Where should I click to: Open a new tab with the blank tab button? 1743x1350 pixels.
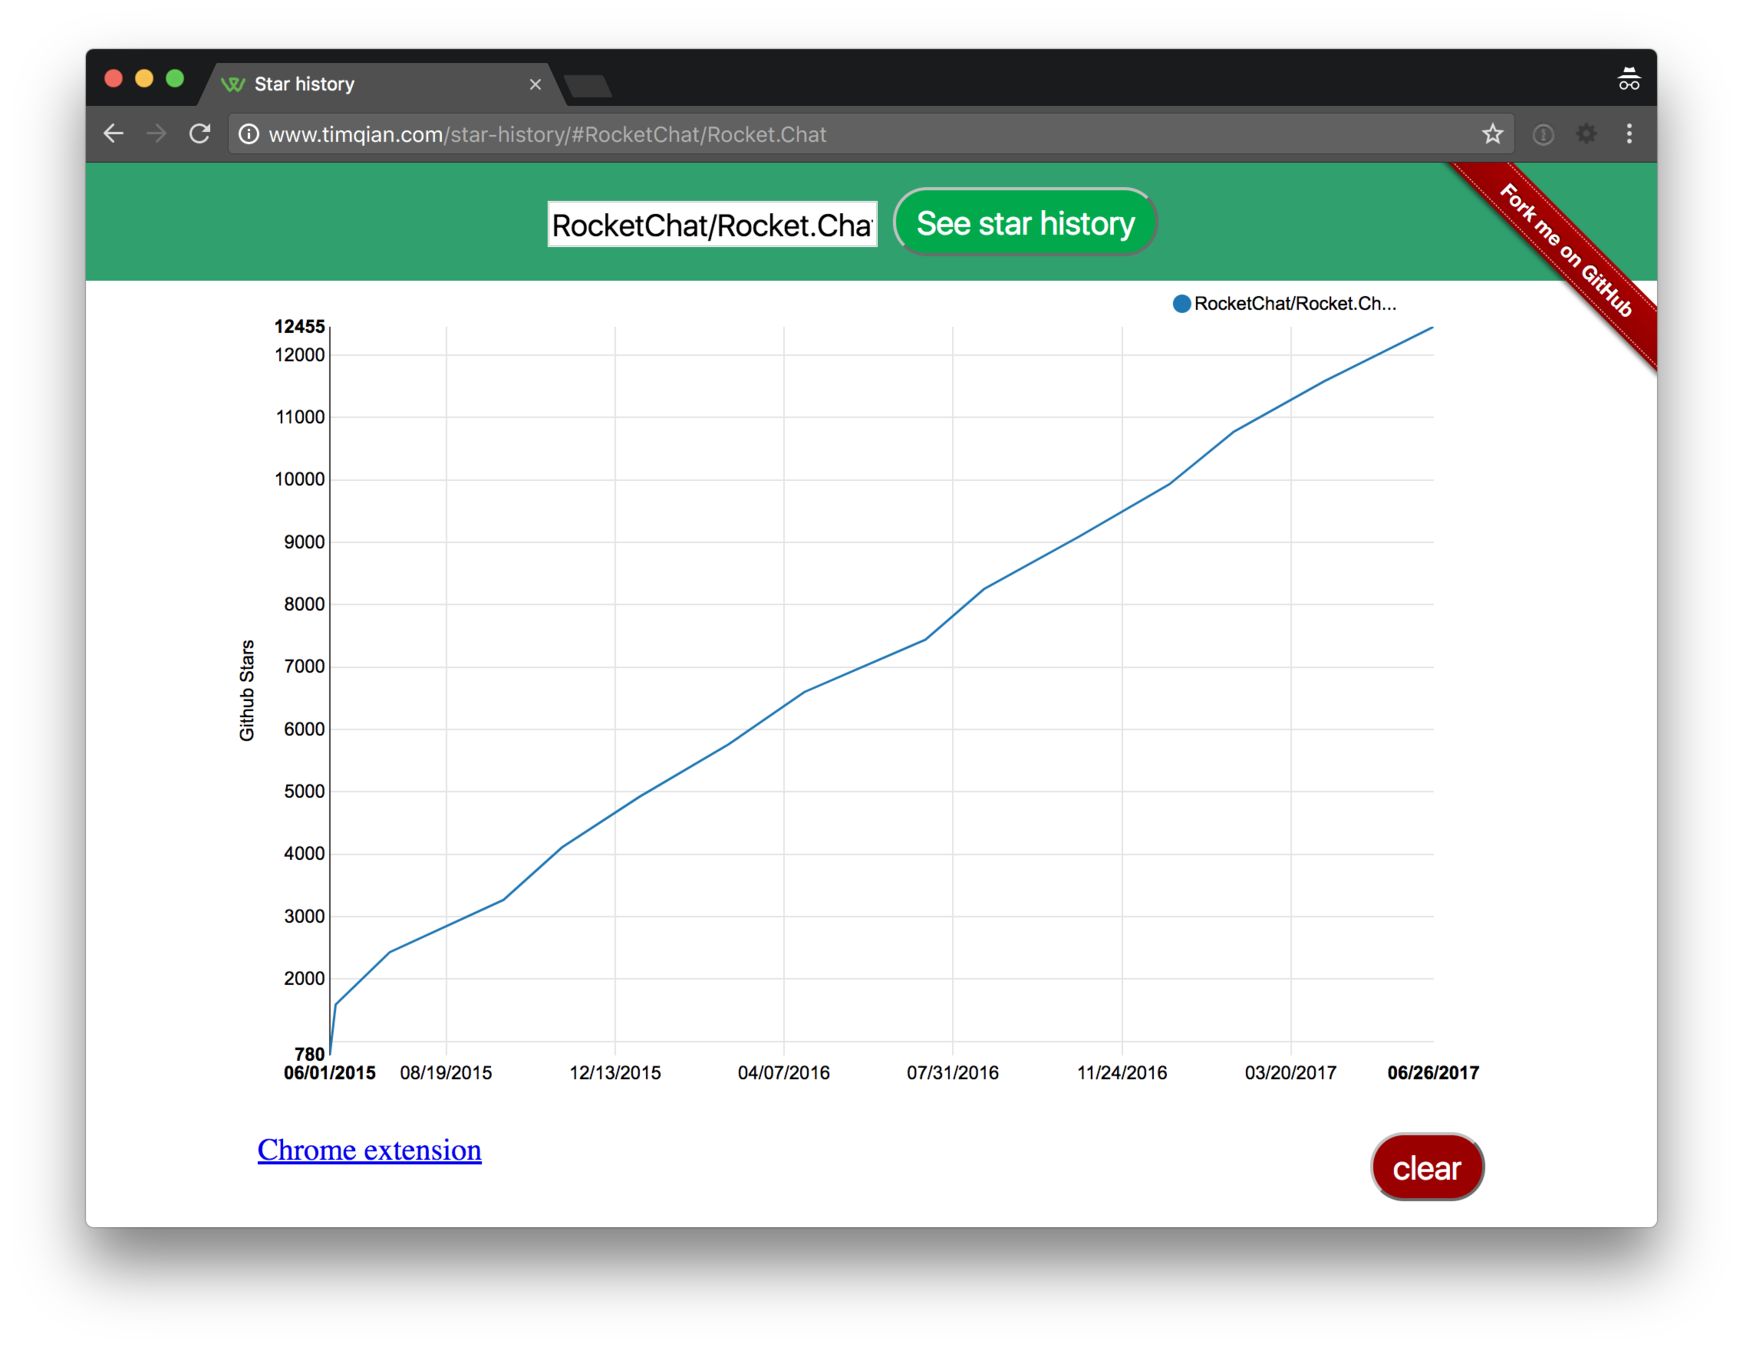[x=588, y=87]
